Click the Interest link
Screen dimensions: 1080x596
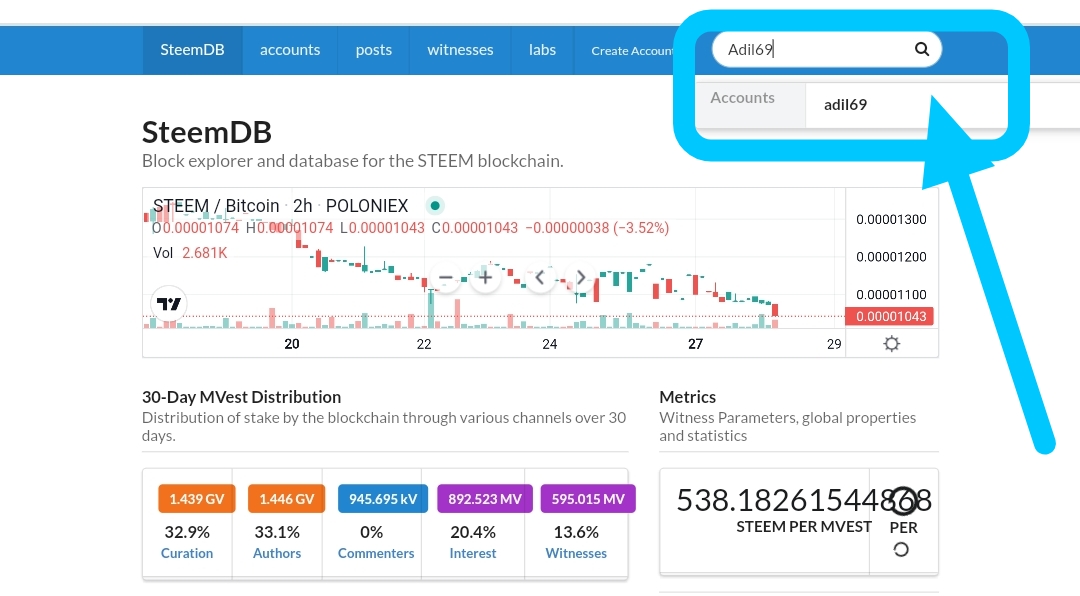click(472, 553)
